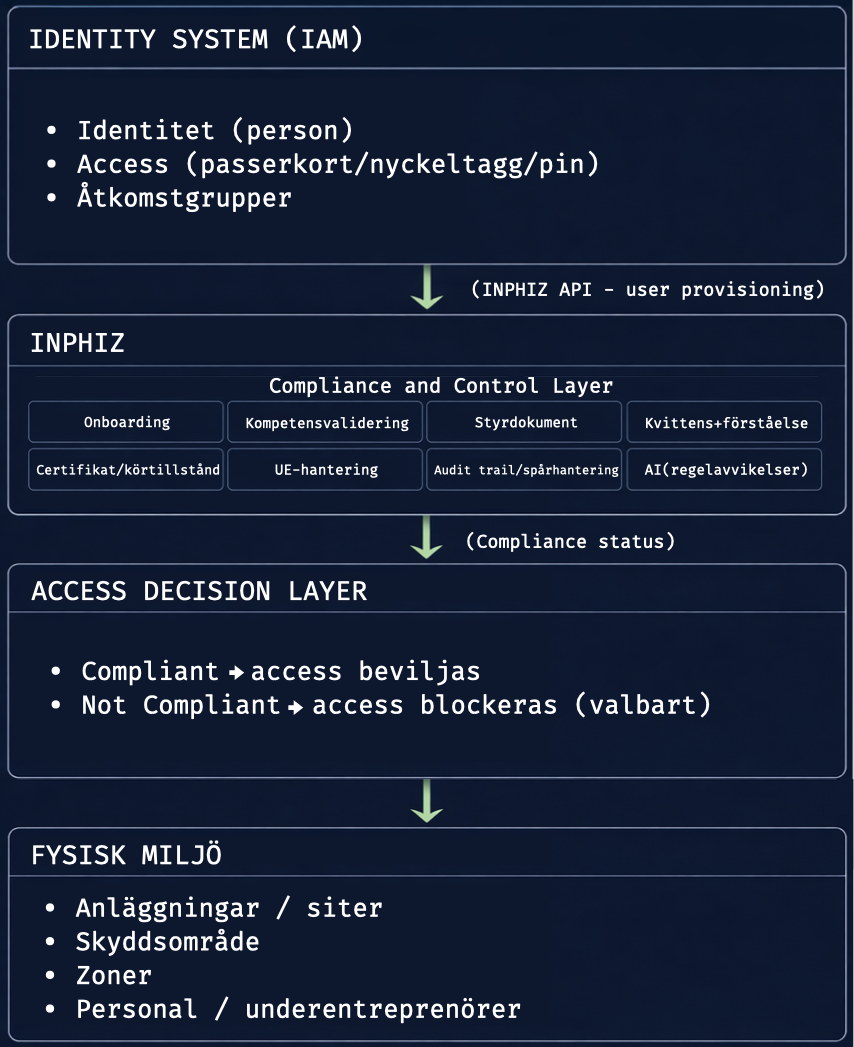Click the UE-hantering box
The width and height of the screenshot is (854, 1047).
tap(326, 470)
